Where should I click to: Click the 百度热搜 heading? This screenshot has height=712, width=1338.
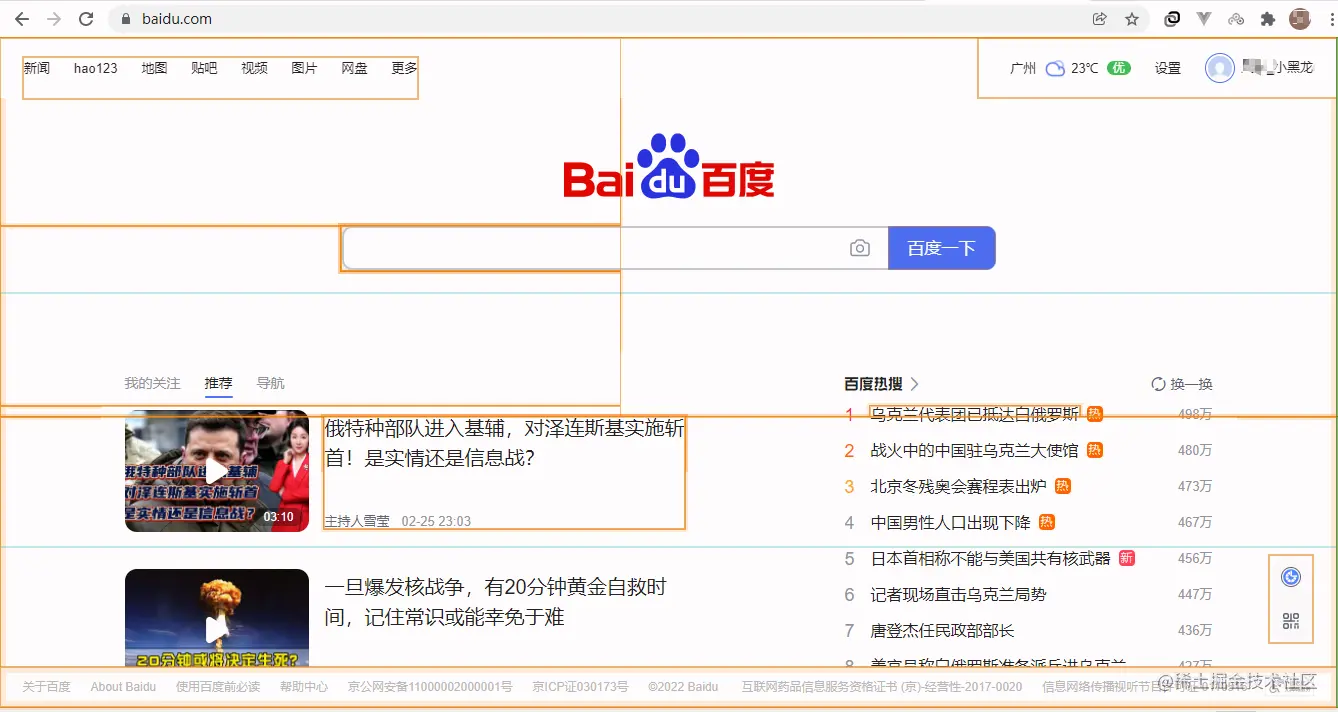874,384
